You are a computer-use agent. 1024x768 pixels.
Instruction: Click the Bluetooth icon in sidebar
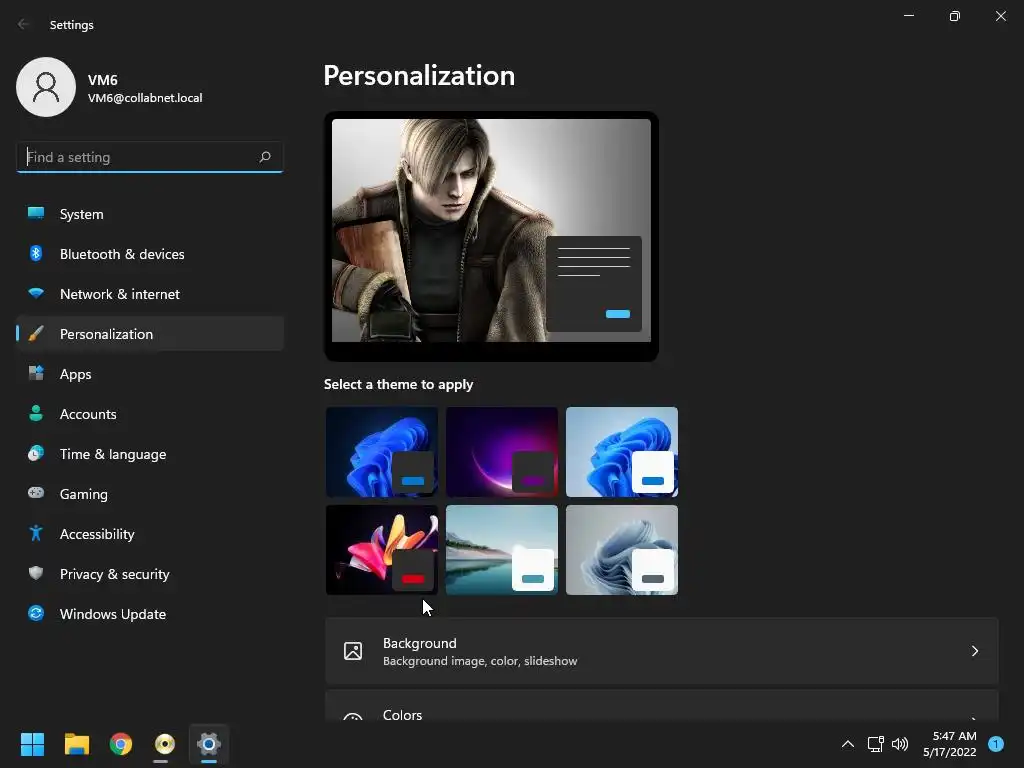pos(36,253)
